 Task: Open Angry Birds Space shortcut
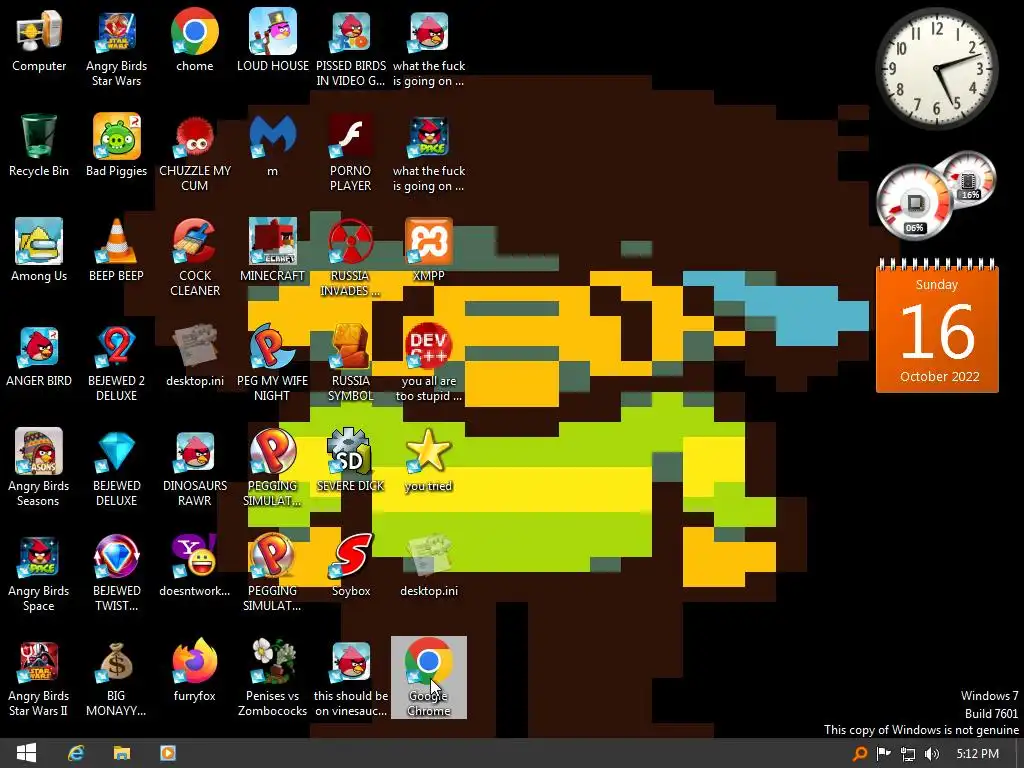(39, 573)
